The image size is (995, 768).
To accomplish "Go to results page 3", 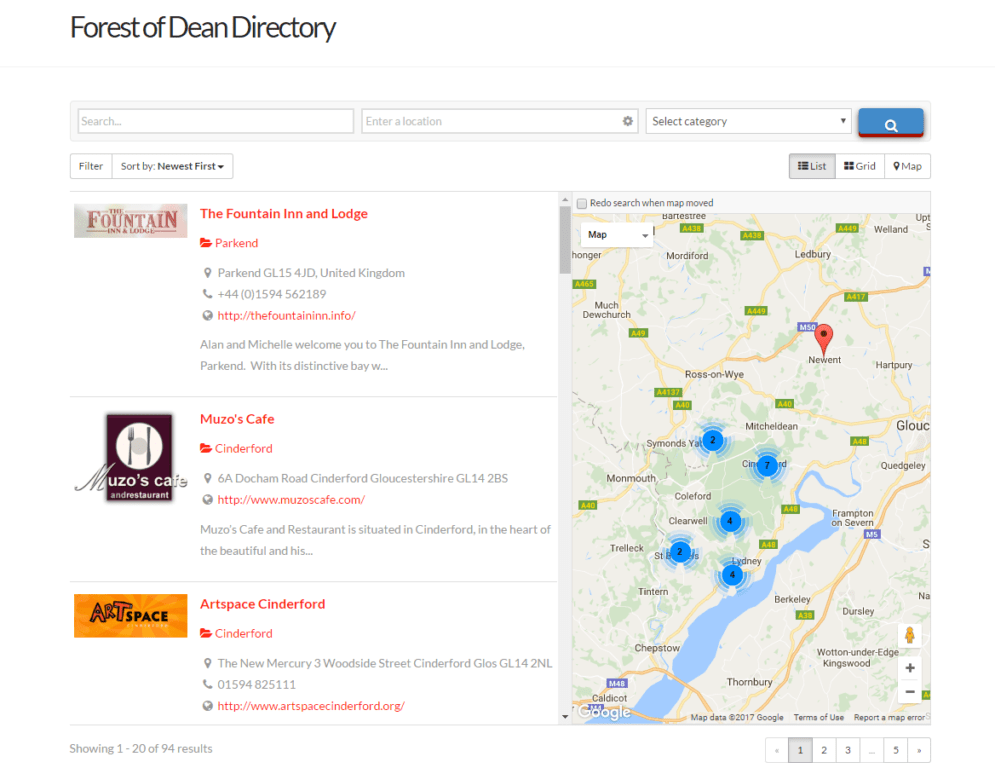I will click(848, 750).
